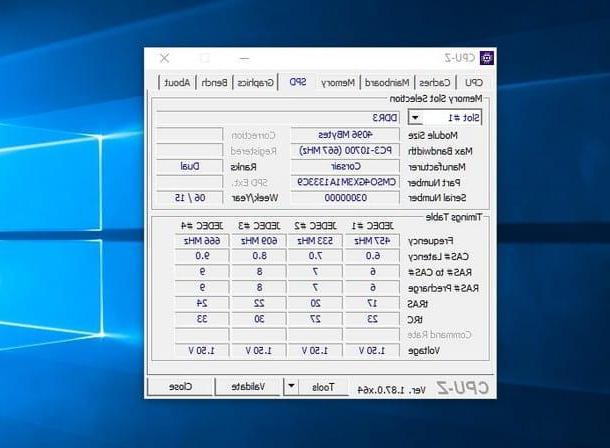This screenshot has height=448, width=610.
Task: Click the tRAS value 20
Action: [x=315, y=303]
